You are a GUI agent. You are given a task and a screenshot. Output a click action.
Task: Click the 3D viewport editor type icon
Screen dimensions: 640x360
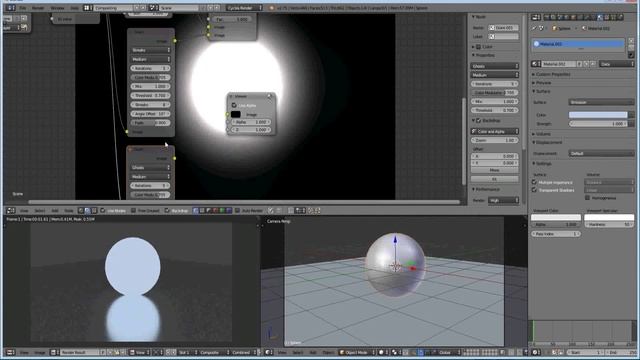269,353
